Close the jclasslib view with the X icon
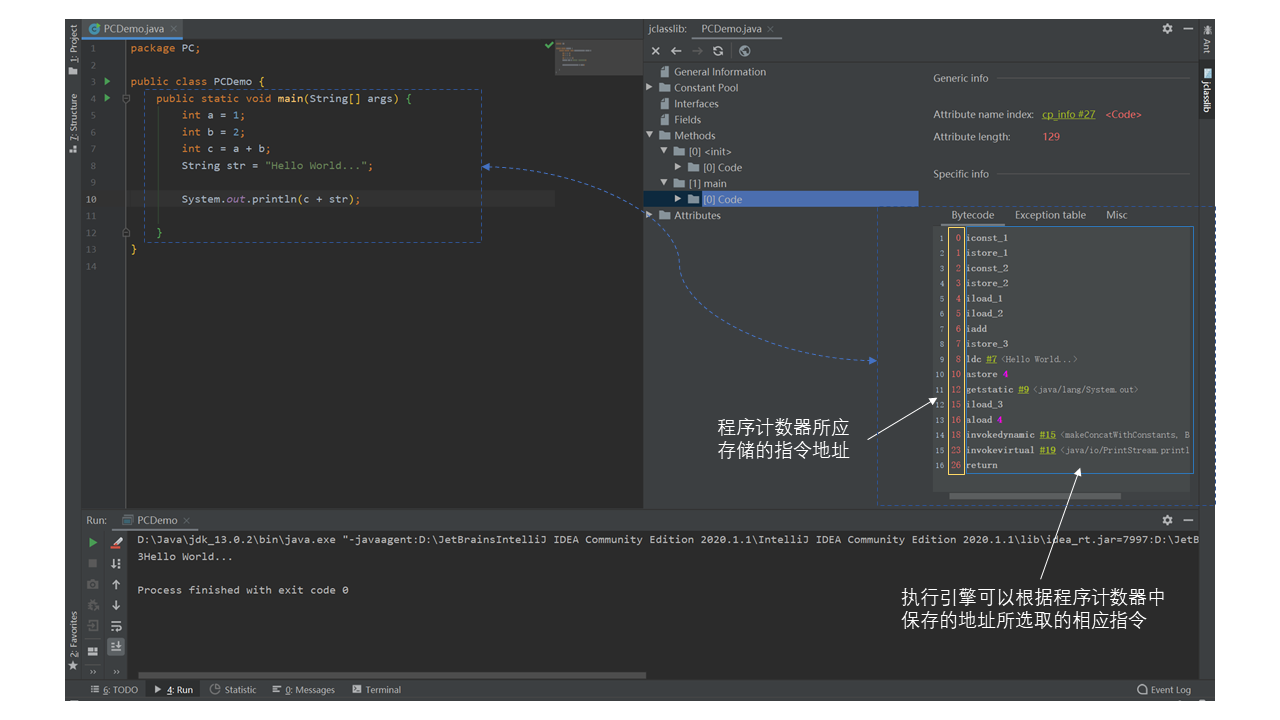 tap(656, 51)
